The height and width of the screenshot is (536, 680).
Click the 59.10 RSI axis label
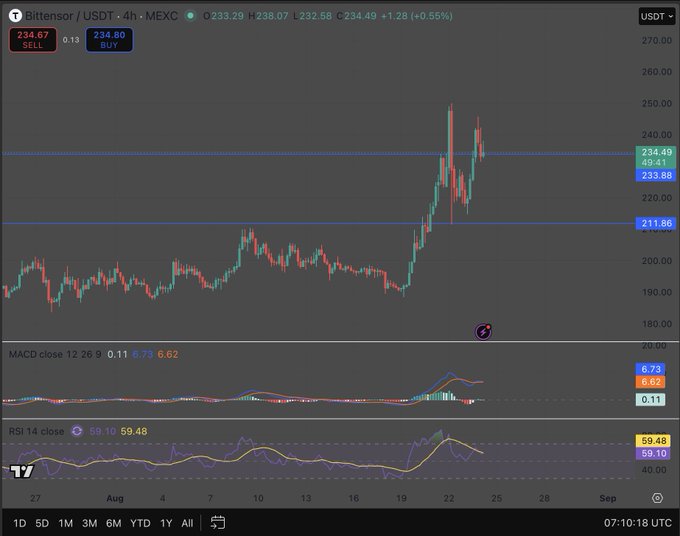tap(653, 453)
